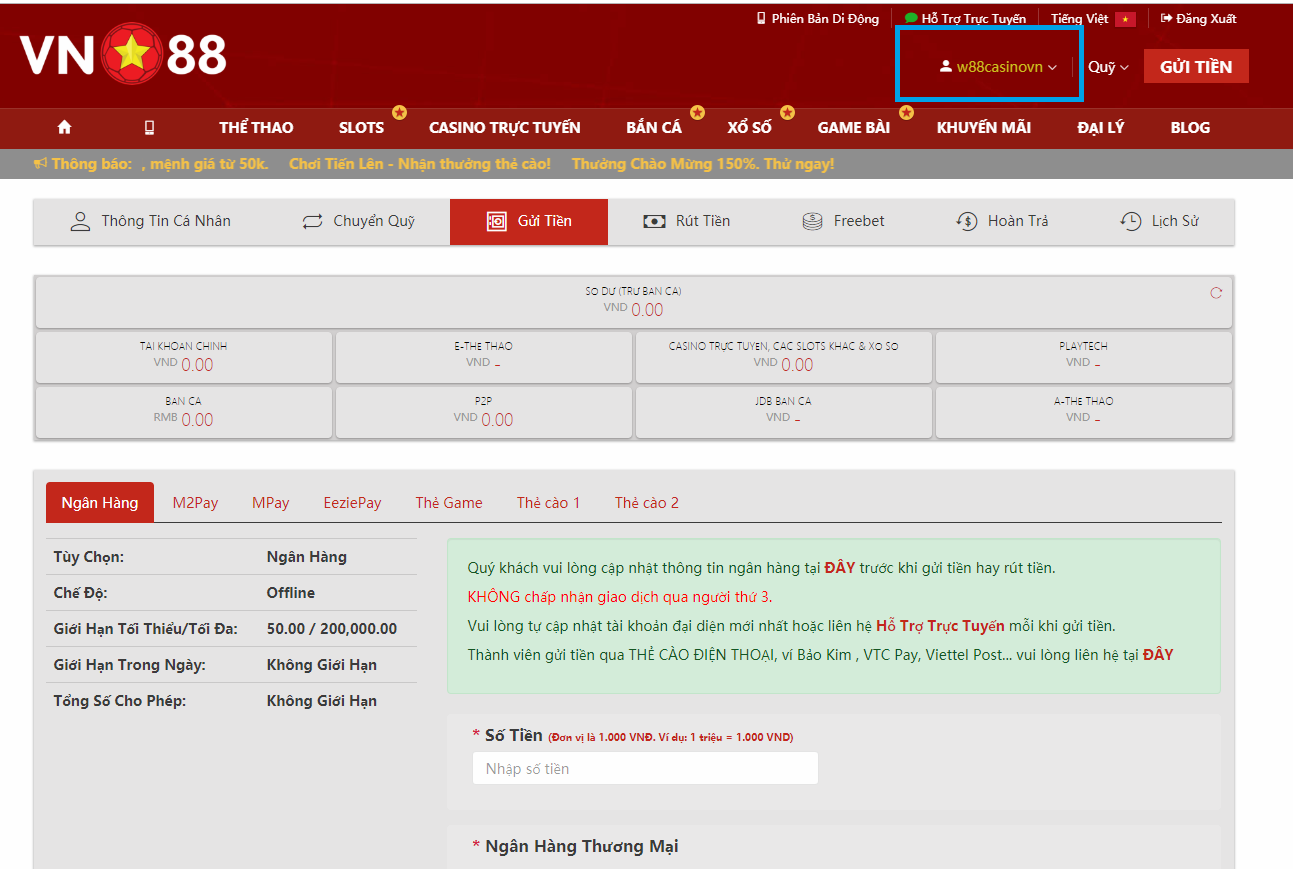Open THỂ THAO menu
Screen dimensions: 1293x869
pyautogui.click(x=256, y=127)
